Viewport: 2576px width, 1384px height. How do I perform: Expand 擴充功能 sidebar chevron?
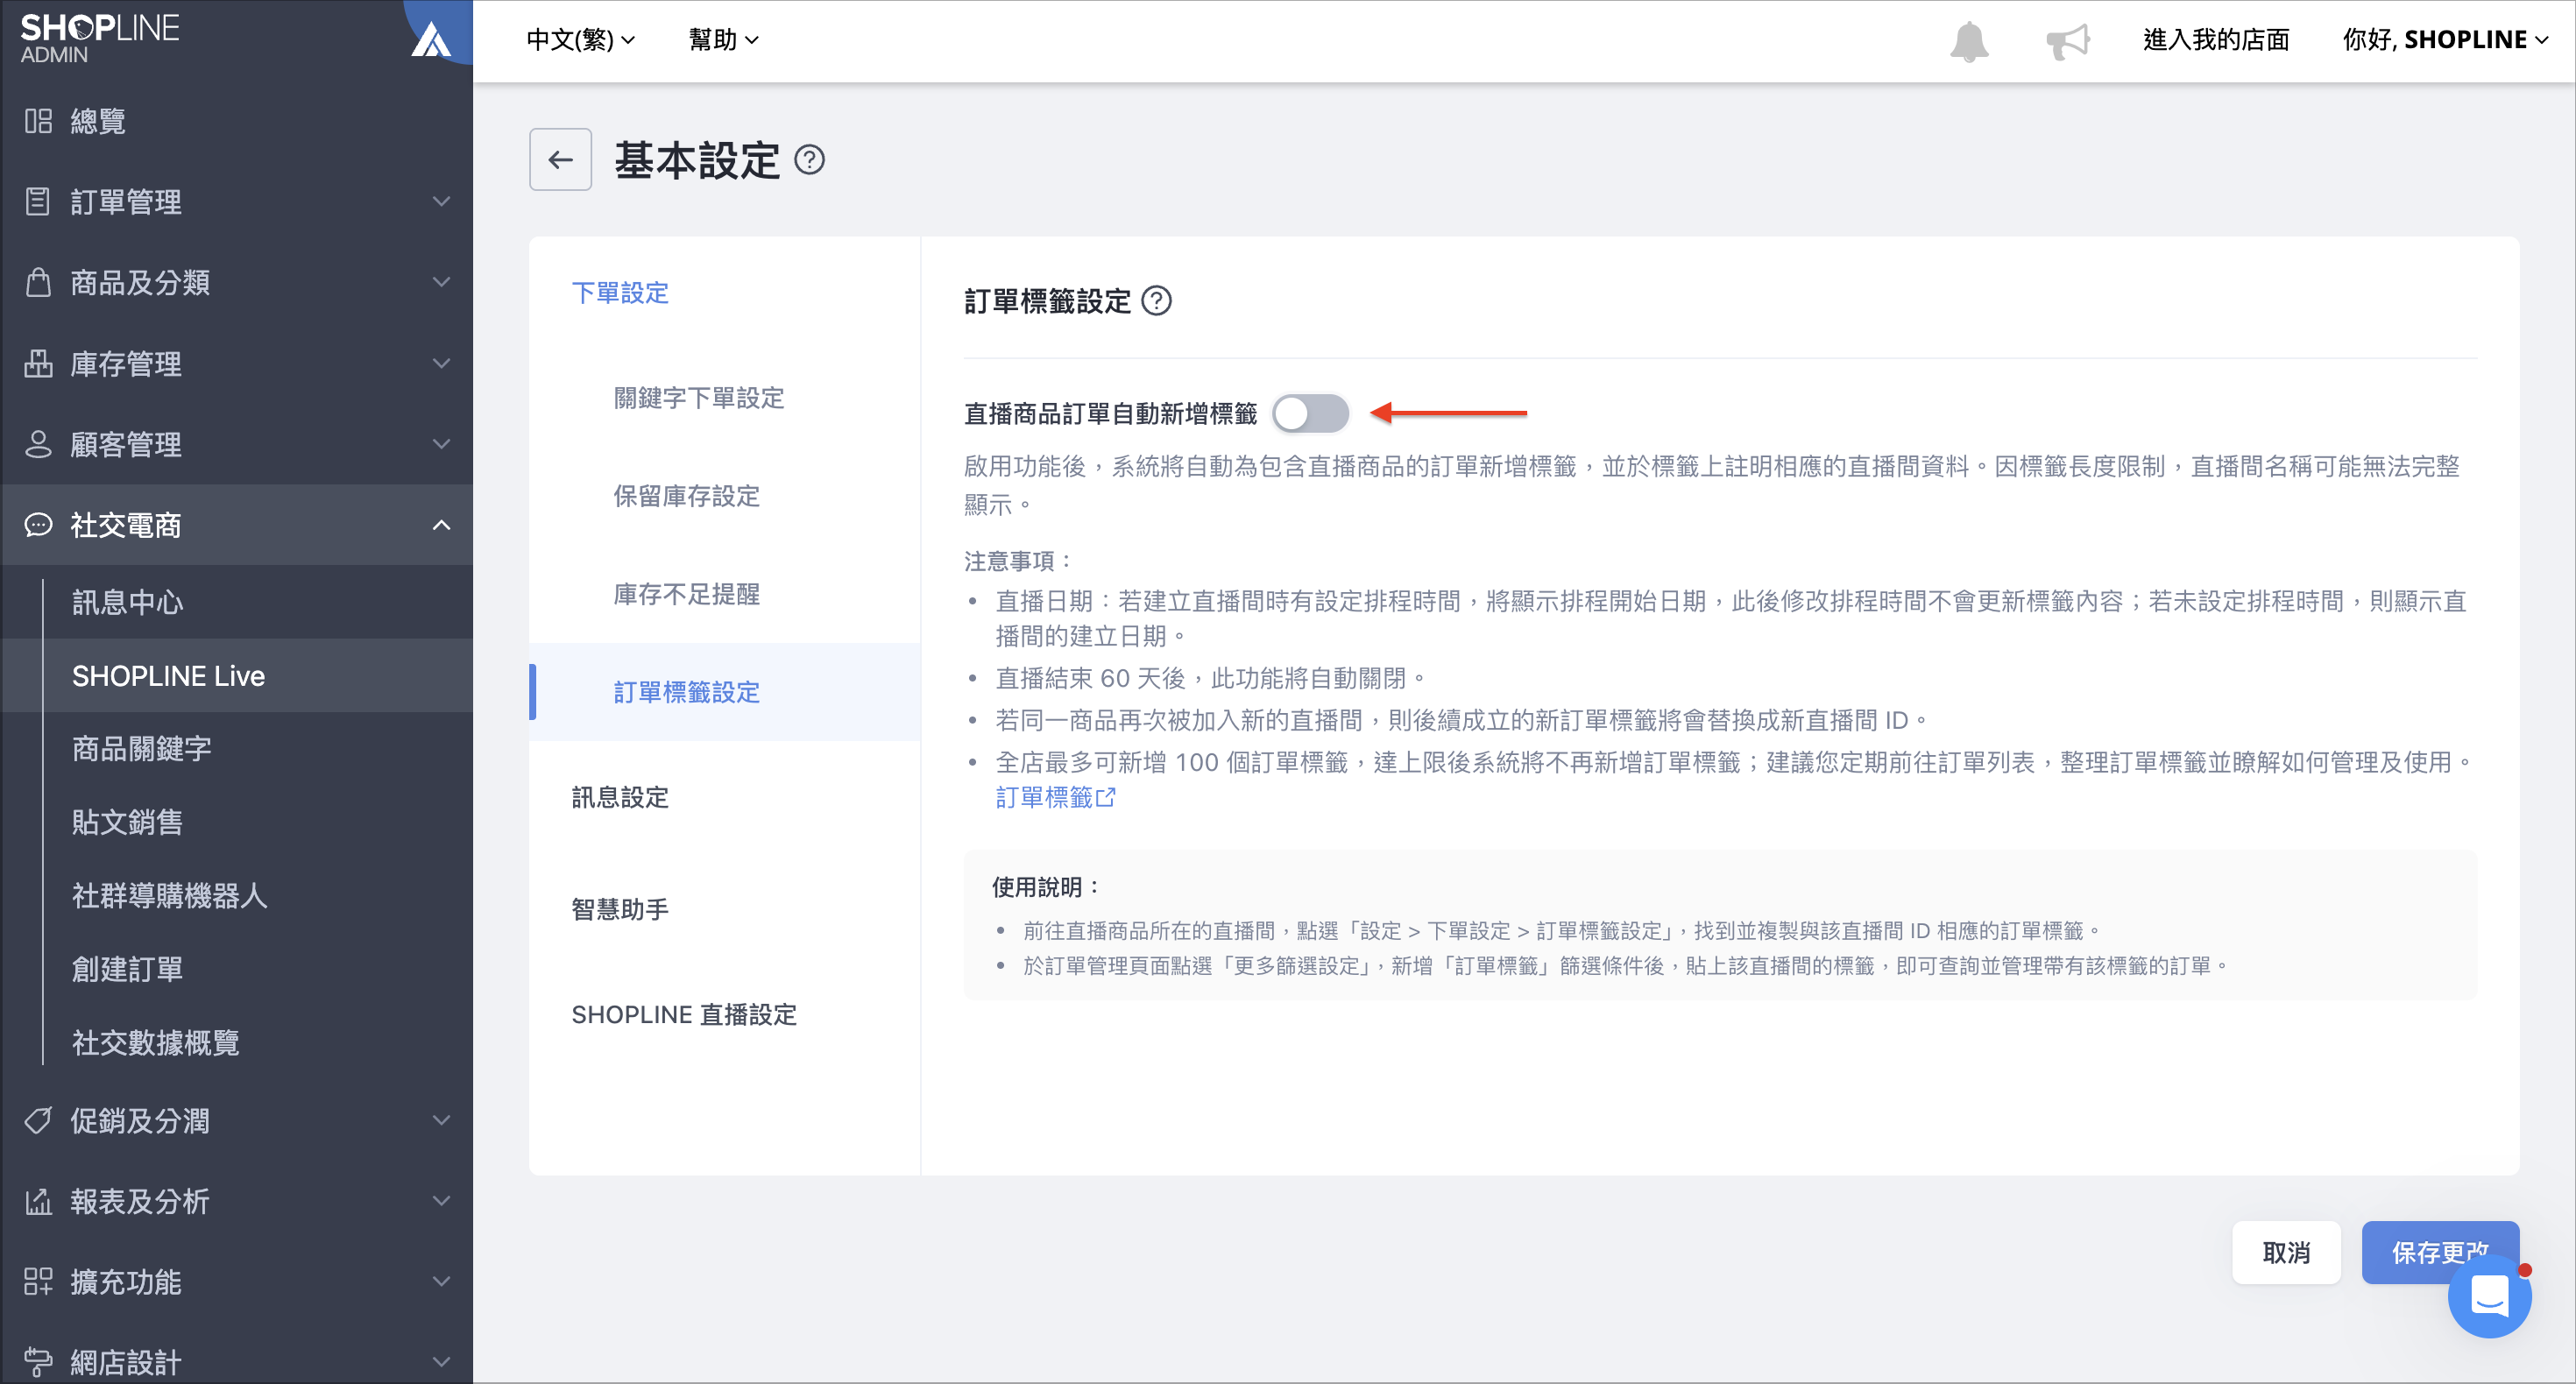tap(441, 1282)
